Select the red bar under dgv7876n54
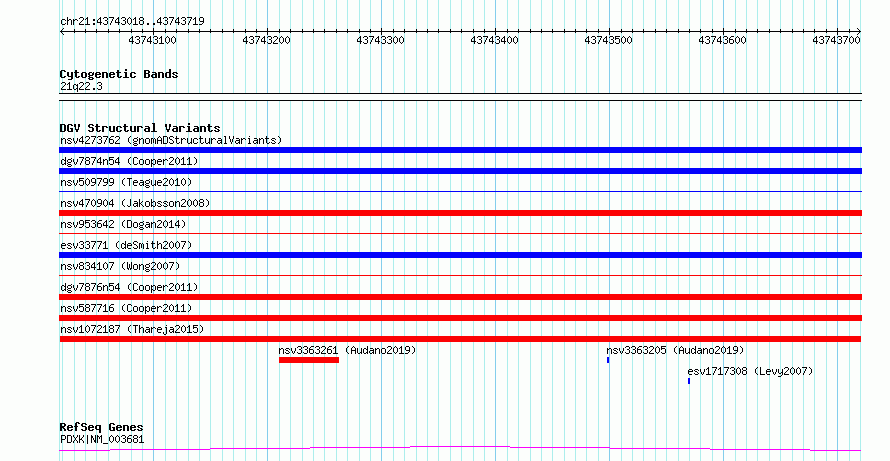890x461 pixels. click(460, 297)
